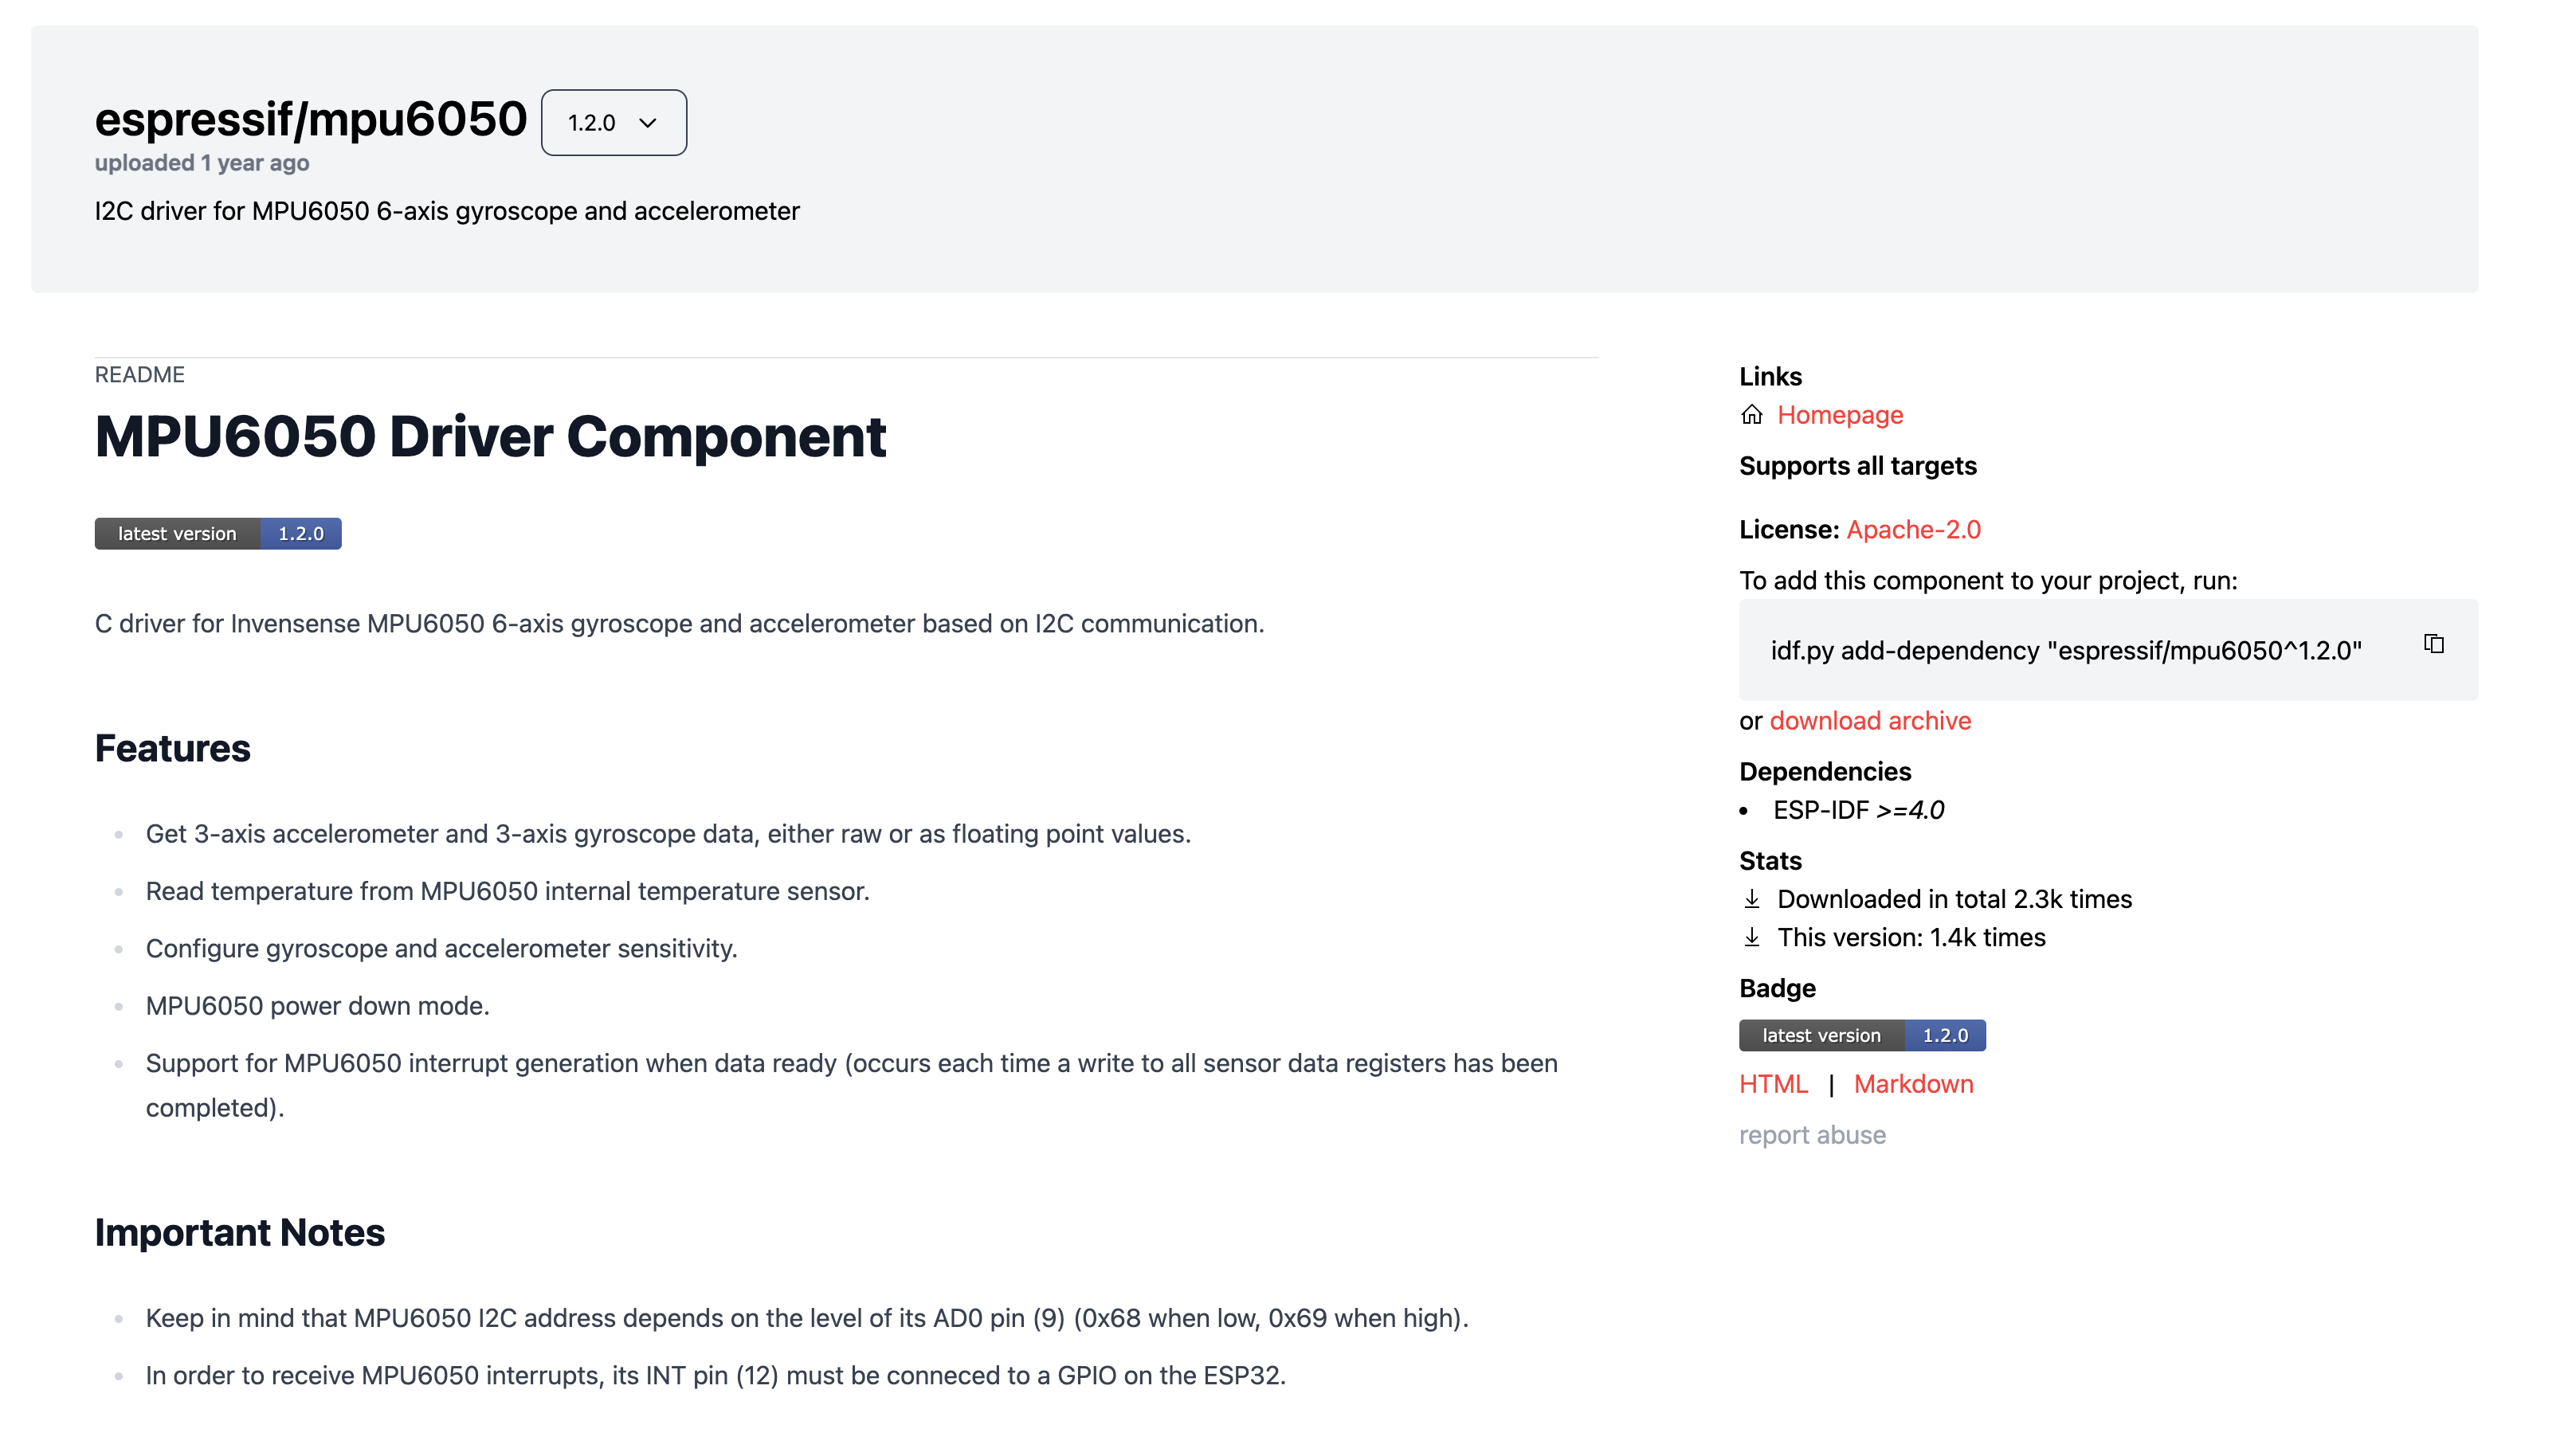Open the Homepage link
This screenshot has height=1456, width=2564.
click(x=1839, y=415)
